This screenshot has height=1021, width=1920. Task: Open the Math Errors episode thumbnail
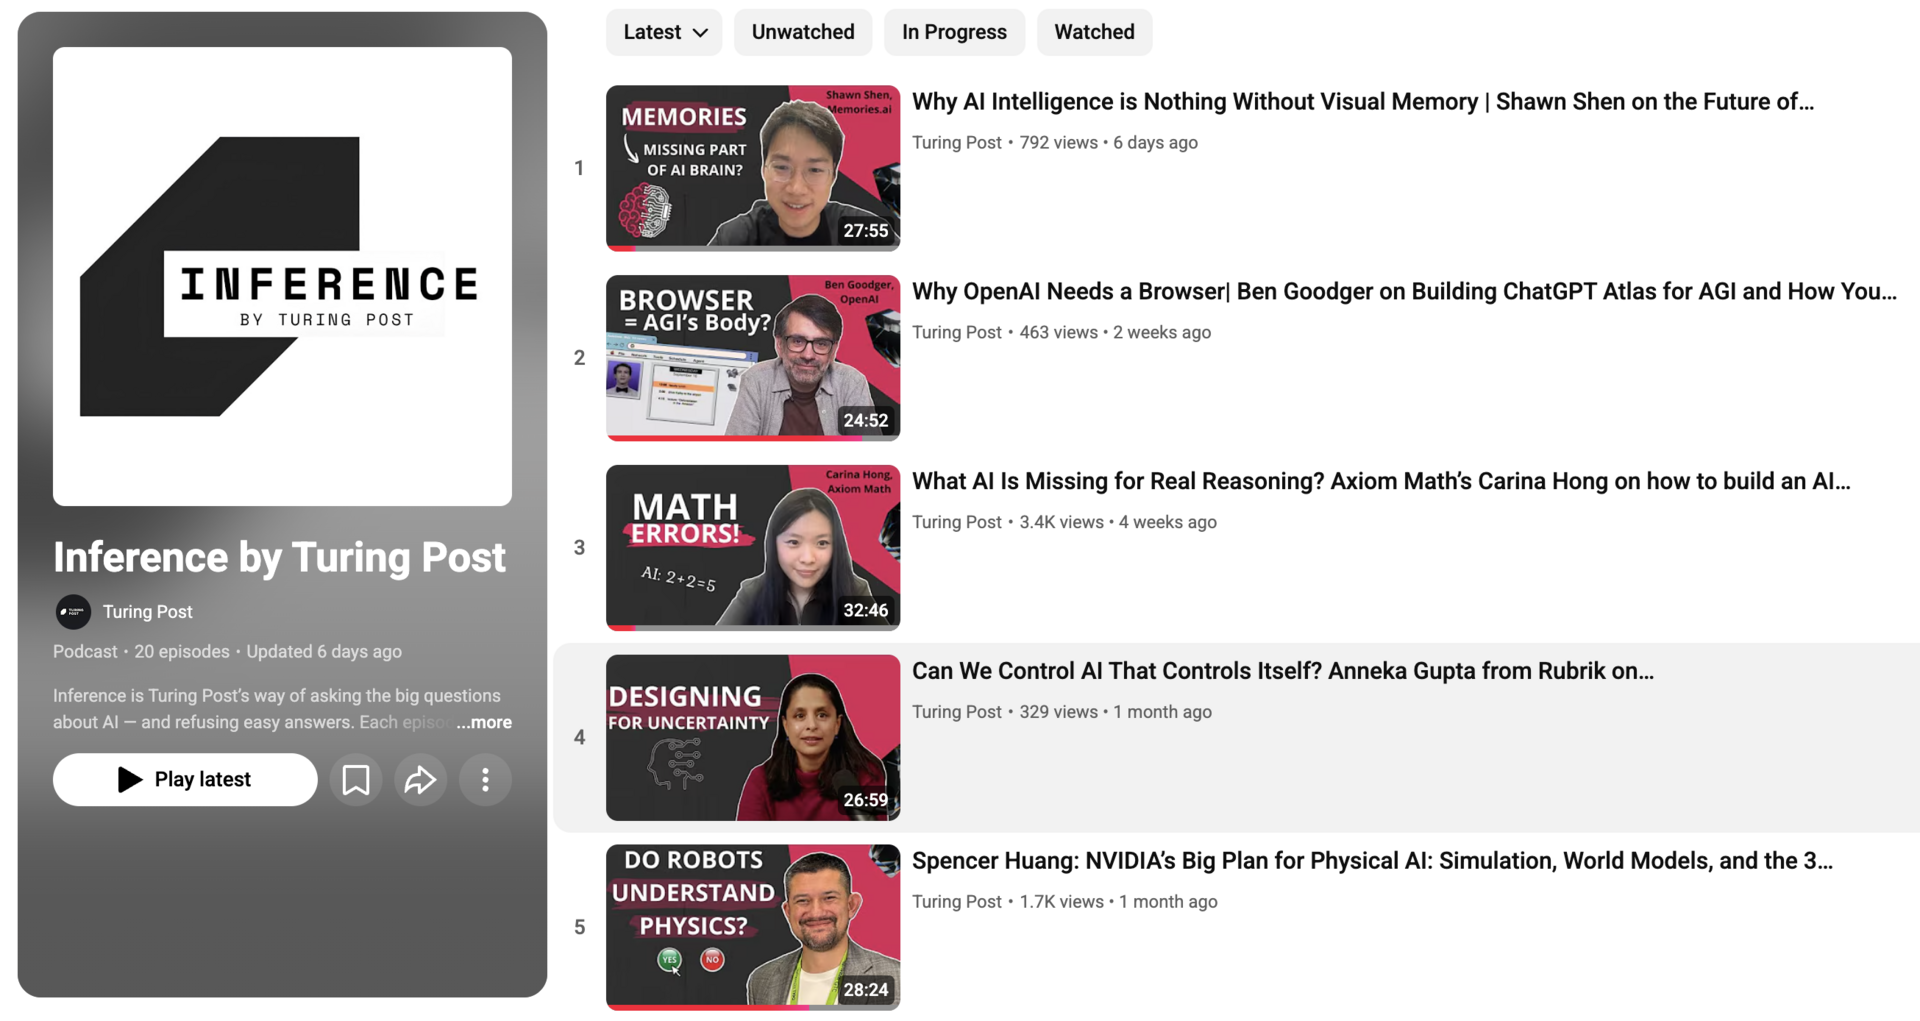pyautogui.click(x=752, y=547)
